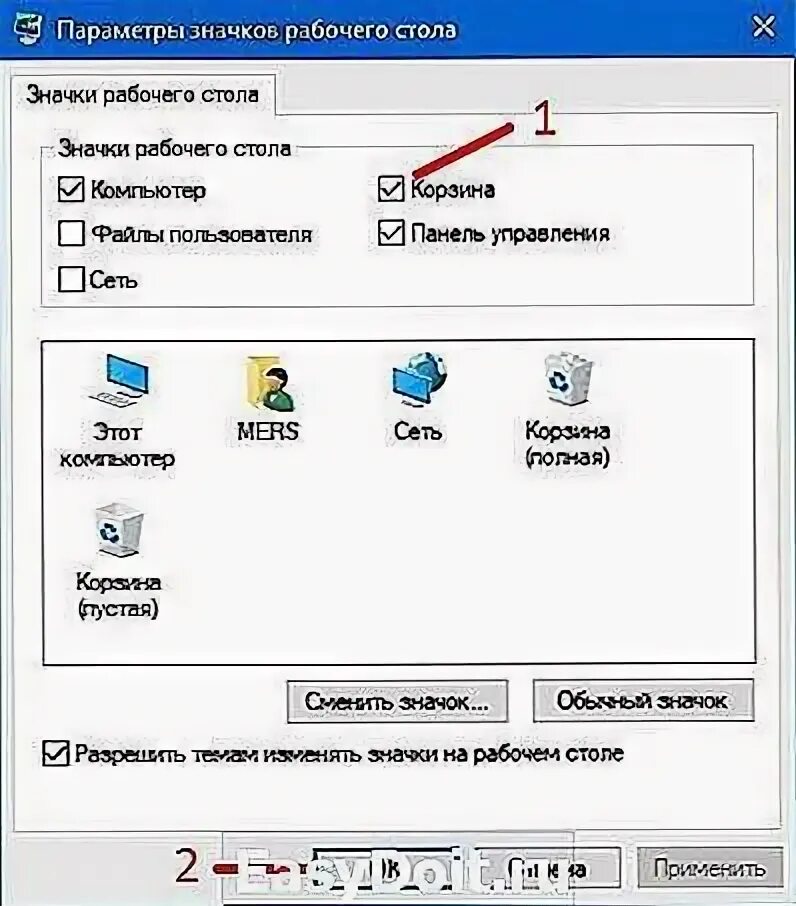Enable the Файлы пользователя checkbox

[x=71, y=233]
